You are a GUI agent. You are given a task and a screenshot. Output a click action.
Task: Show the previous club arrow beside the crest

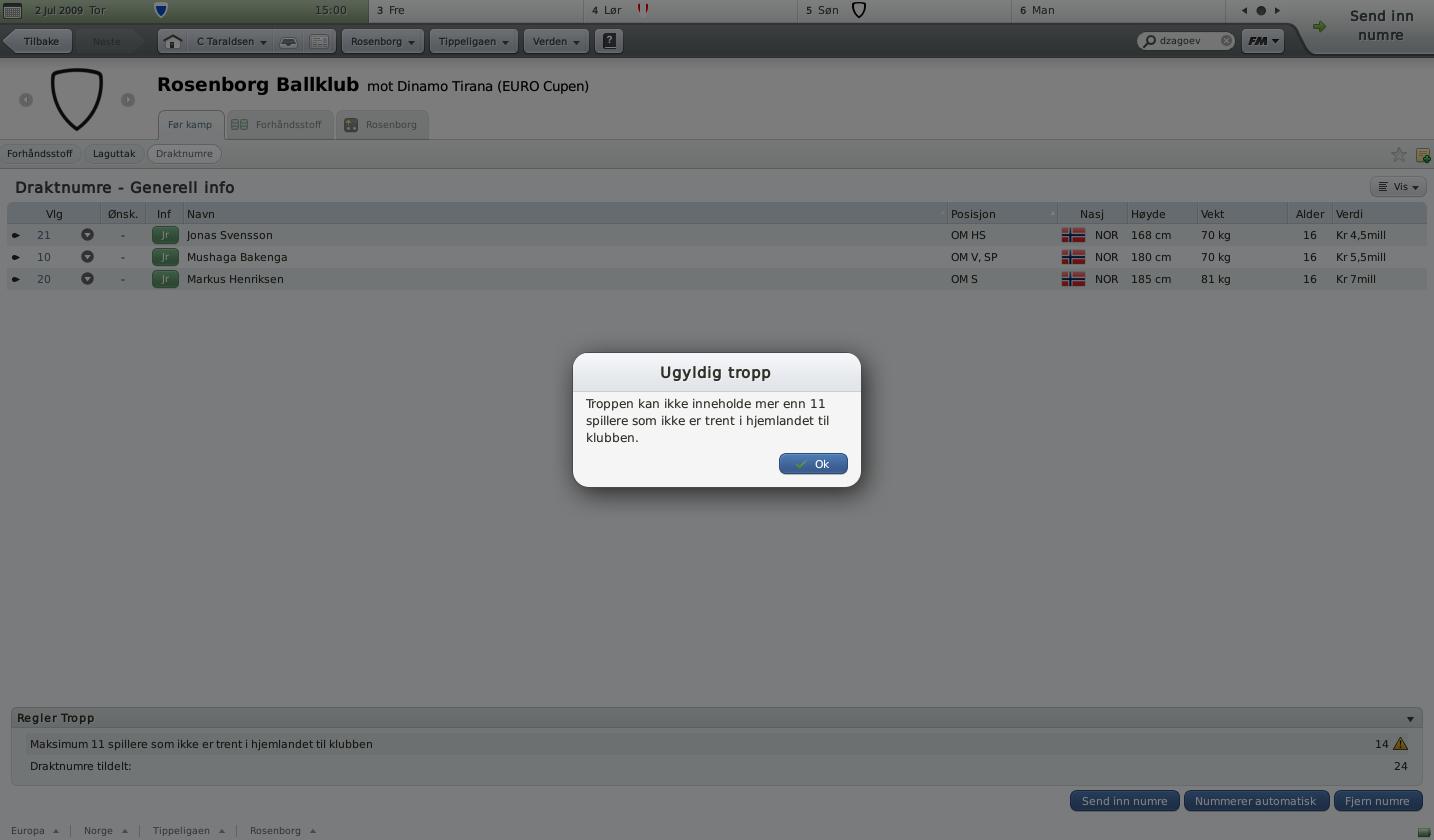26,99
